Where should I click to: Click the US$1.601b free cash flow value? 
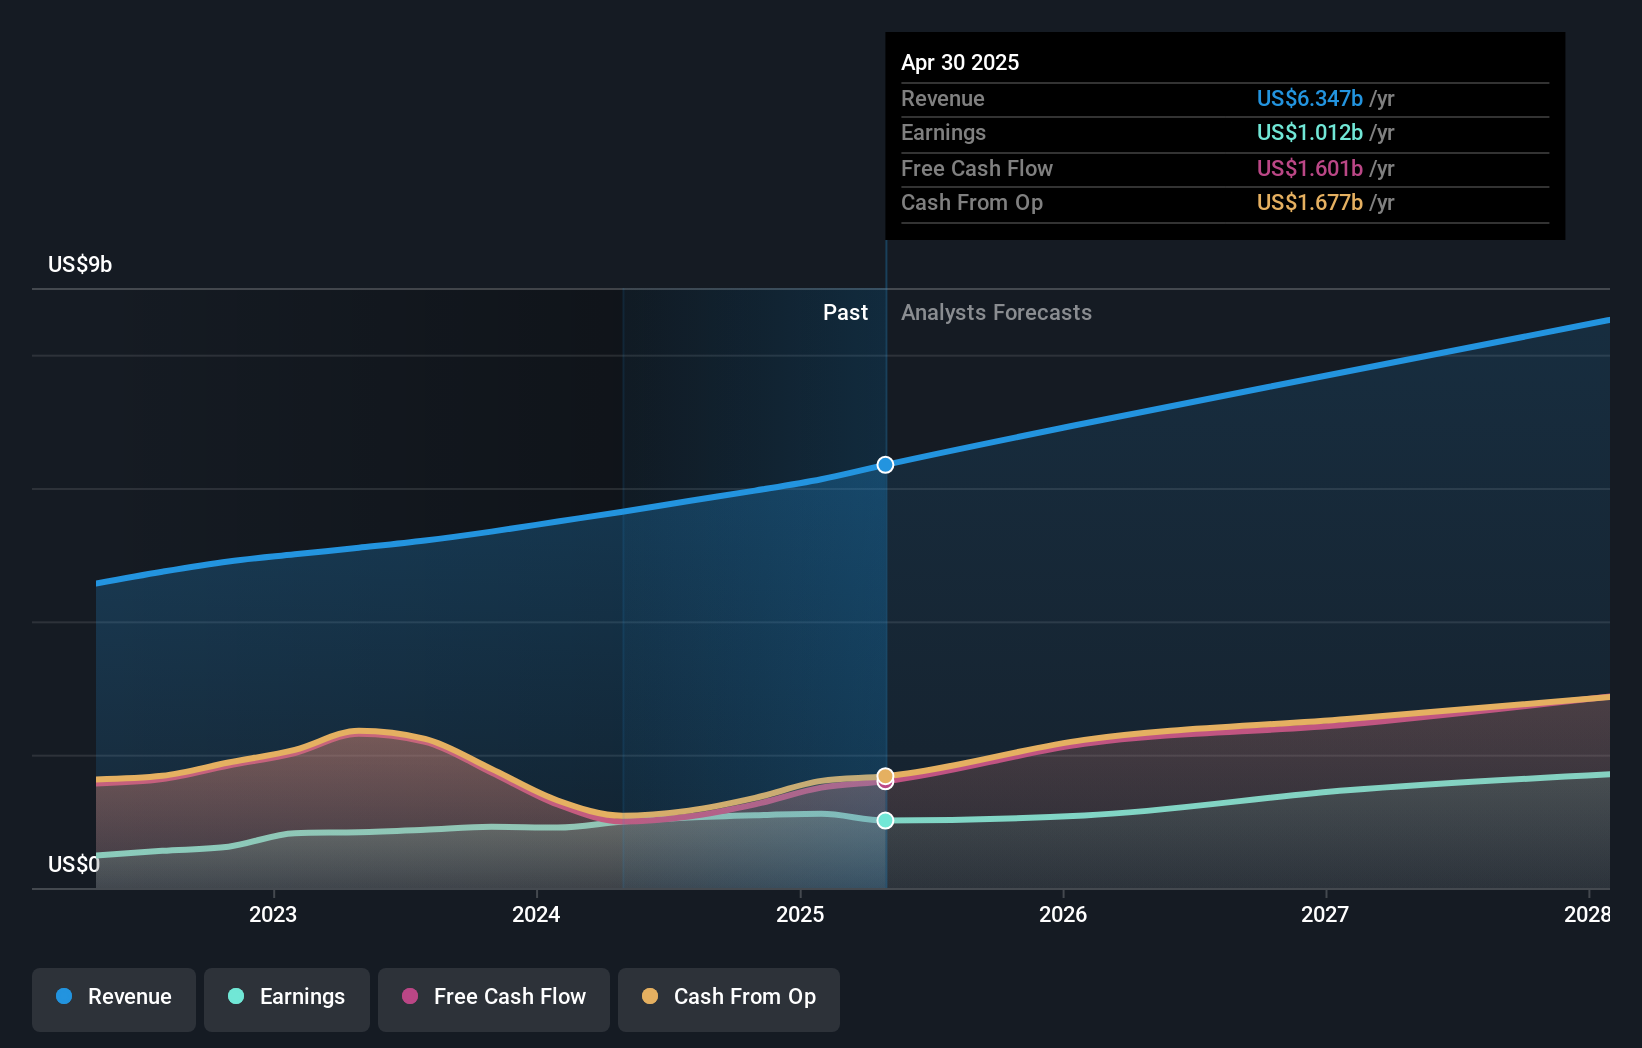click(1309, 168)
